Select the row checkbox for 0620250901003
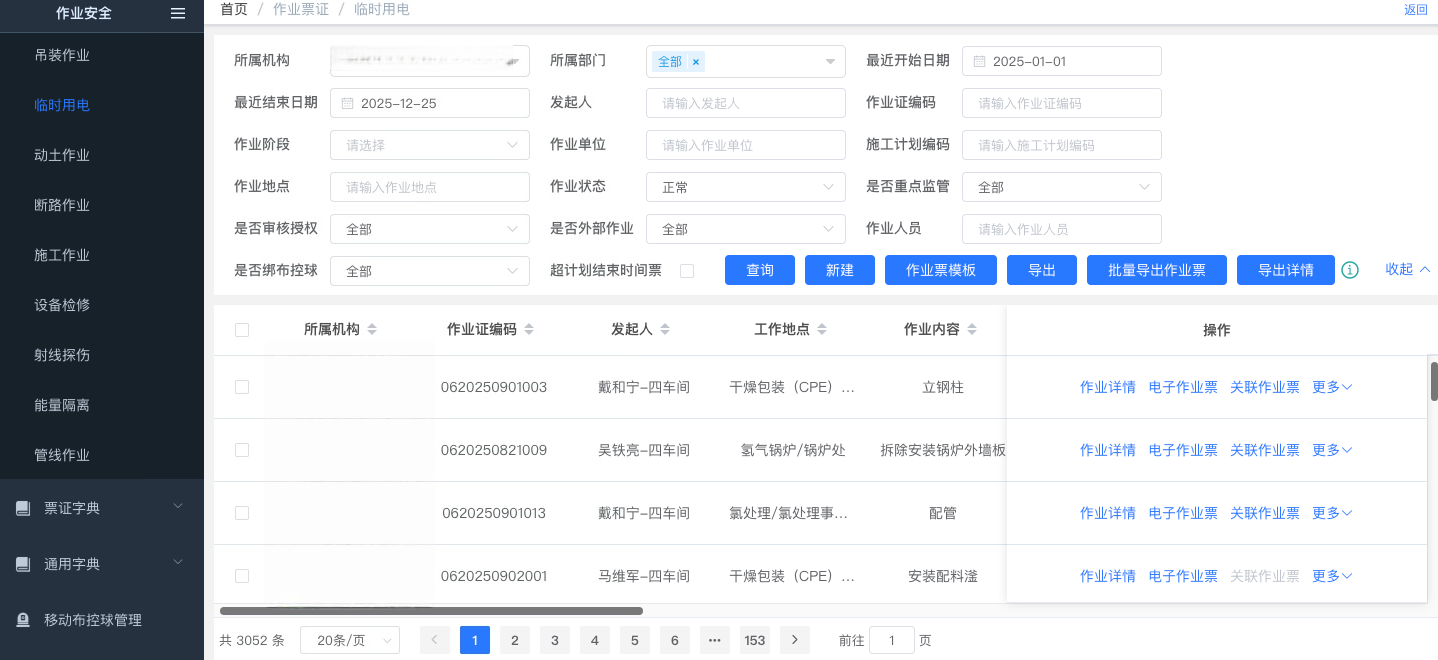Screen dimensions: 1438x660 coord(242,387)
